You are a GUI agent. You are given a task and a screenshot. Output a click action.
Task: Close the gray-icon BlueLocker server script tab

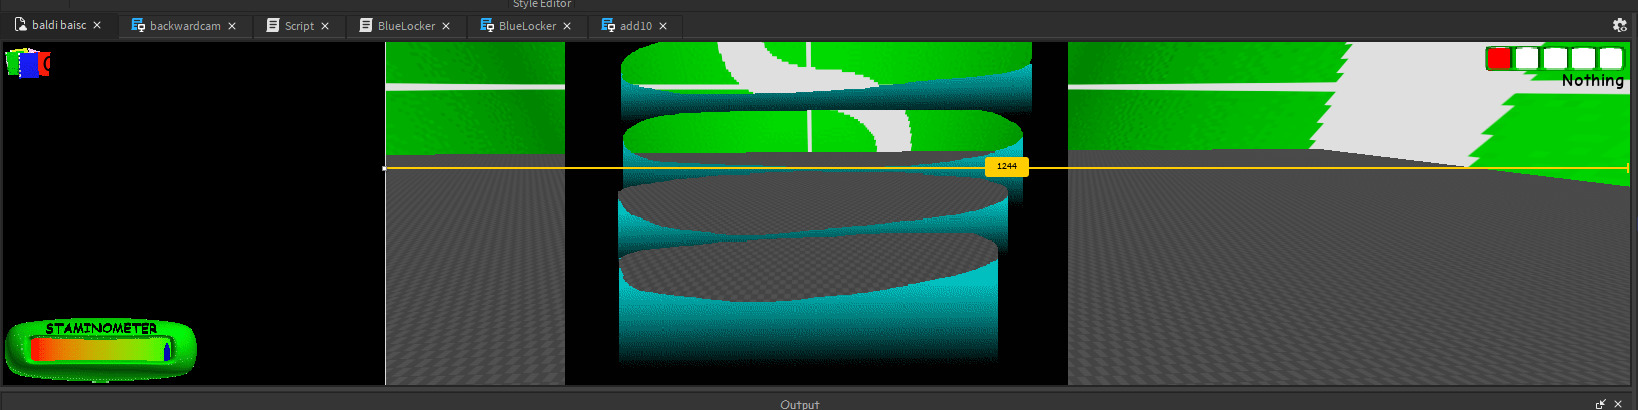446,26
